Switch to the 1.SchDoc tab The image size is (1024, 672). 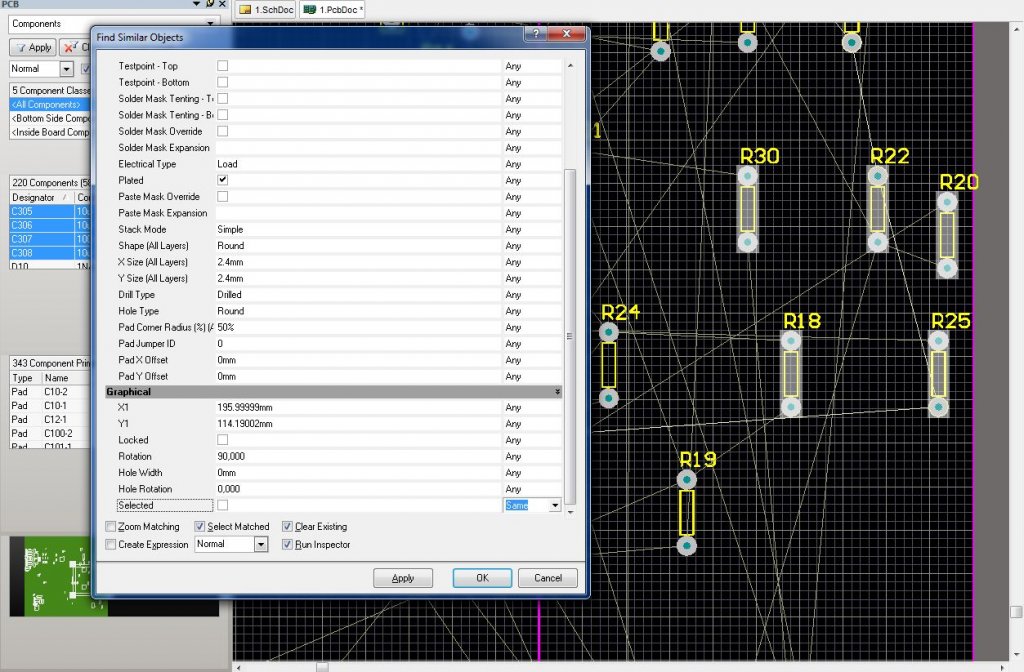tap(266, 10)
